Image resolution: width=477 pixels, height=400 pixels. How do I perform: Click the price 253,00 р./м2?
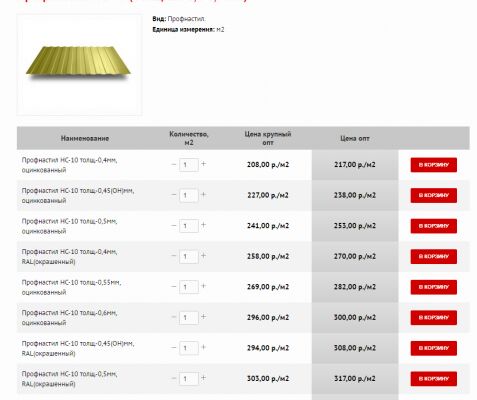click(x=355, y=226)
